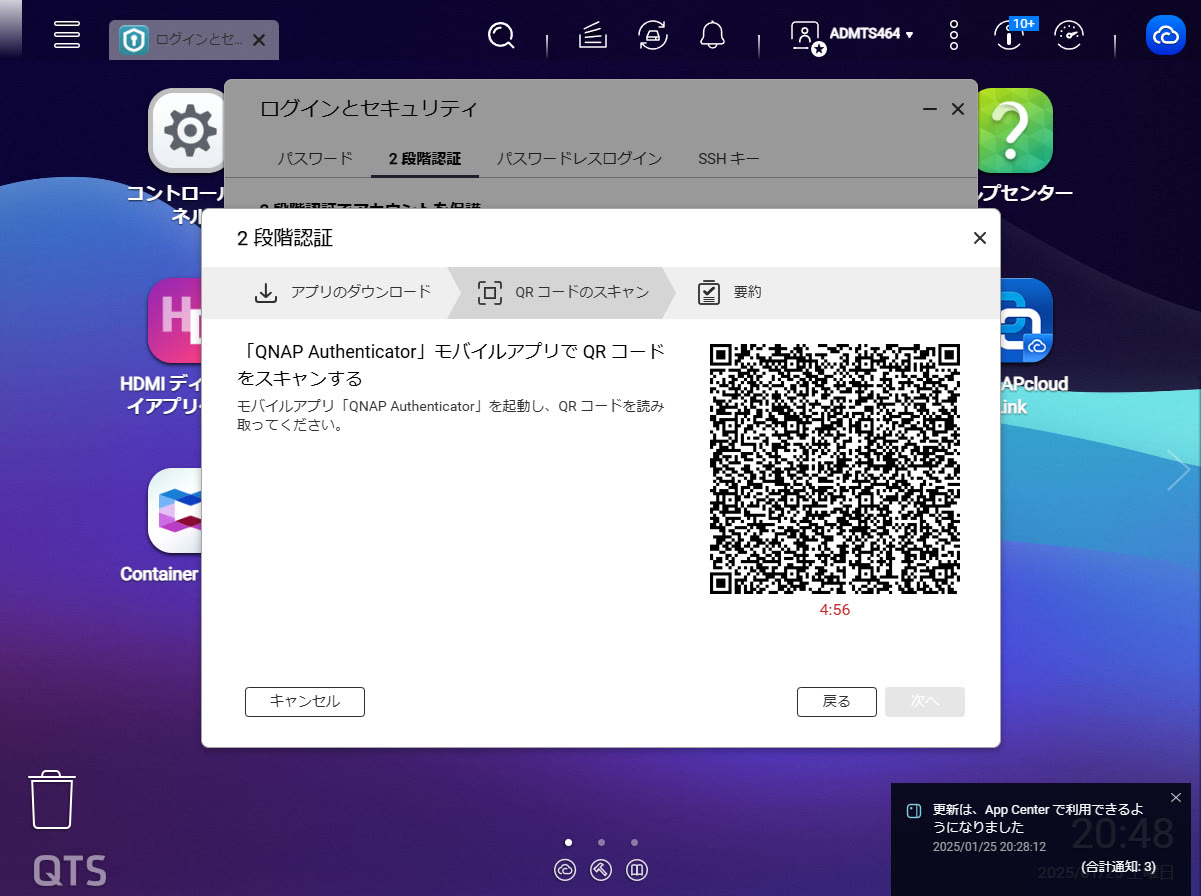
Task: Click the 合計通知: 3 text
Action: coord(1118,867)
